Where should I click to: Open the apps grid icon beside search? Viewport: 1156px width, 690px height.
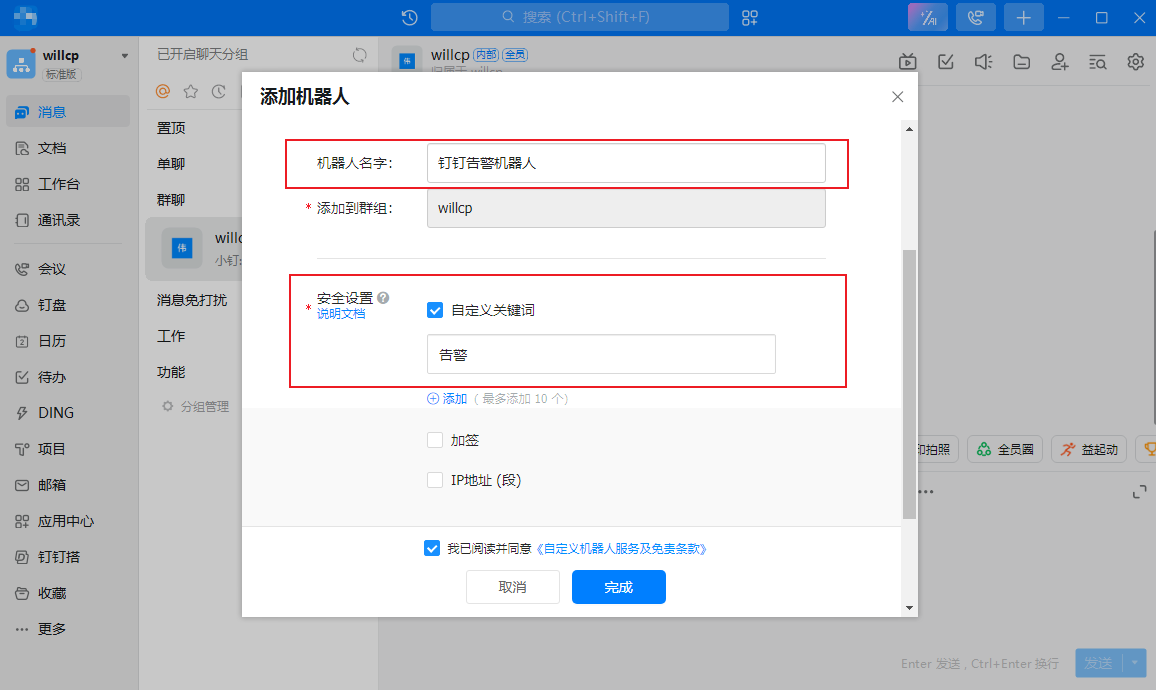coord(750,18)
